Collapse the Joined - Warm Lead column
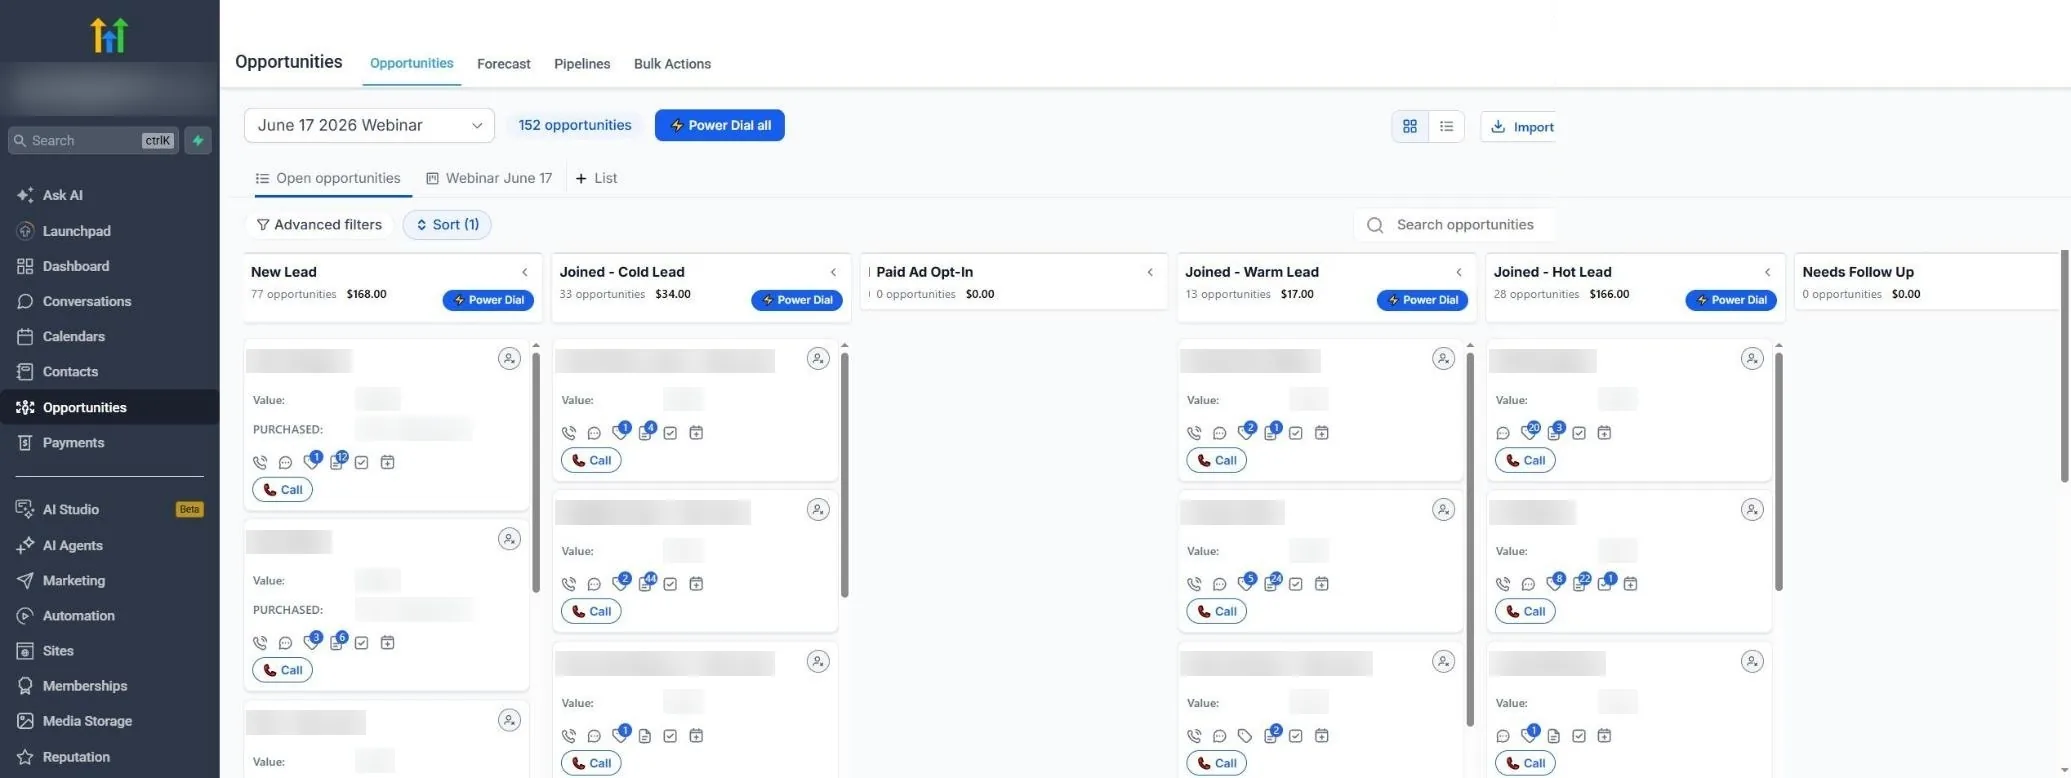The height and width of the screenshot is (778, 2071). pyautogui.click(x=1459, y=272)
